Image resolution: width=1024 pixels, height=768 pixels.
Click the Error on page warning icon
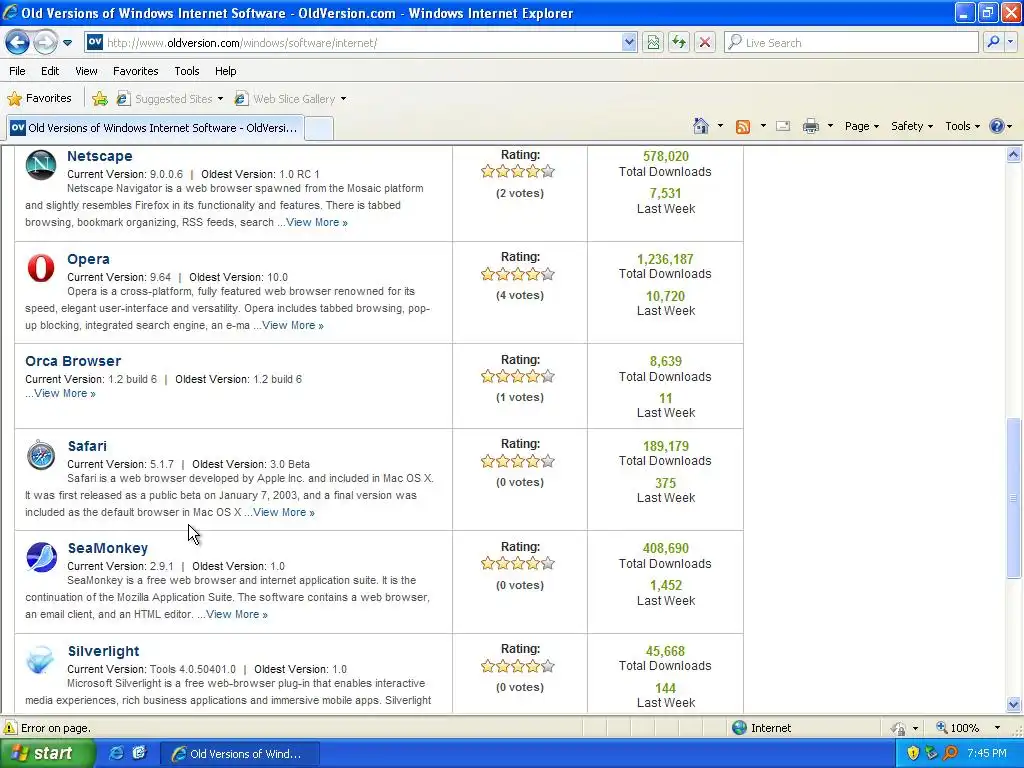point(10,728)
